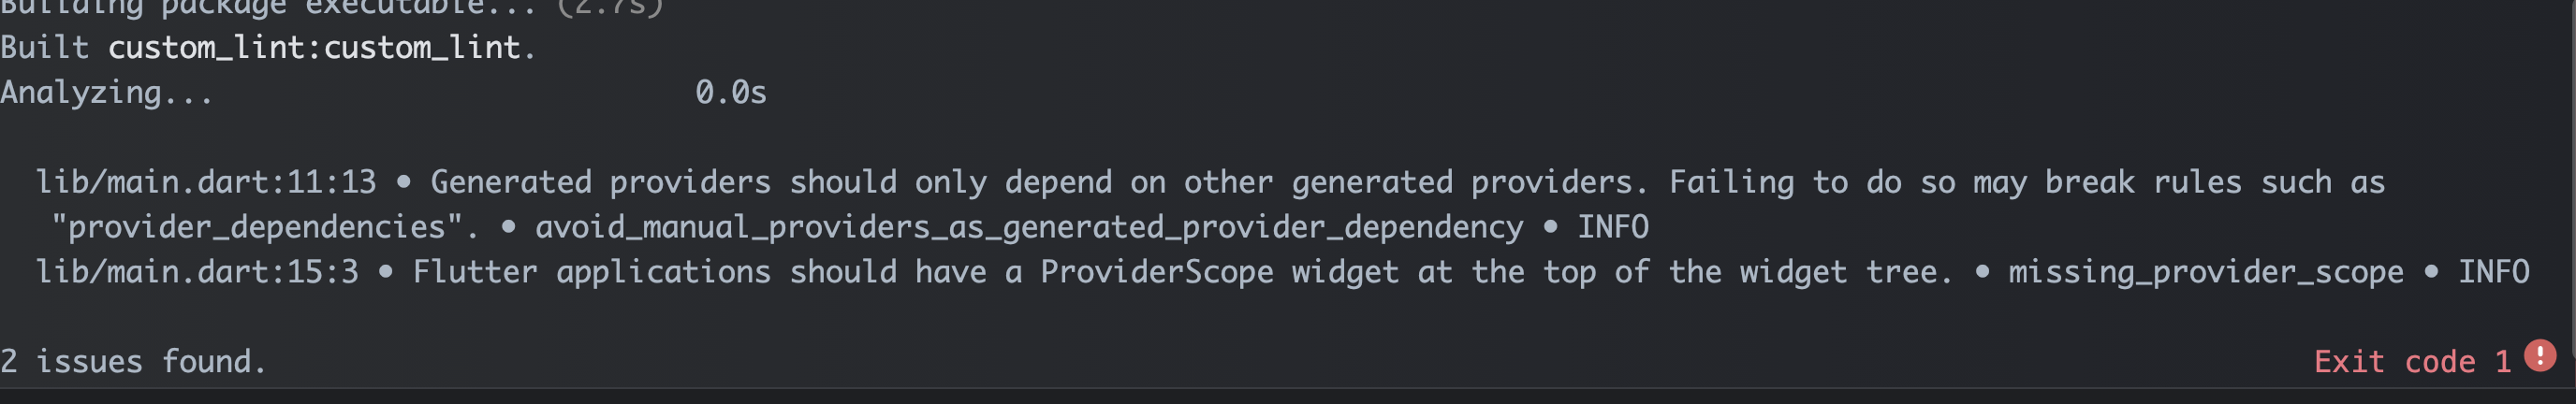Select the missing_provider_scope rule name
Image resolution: width=2576 pixels, height=404 pixels.
point(2206,273)
